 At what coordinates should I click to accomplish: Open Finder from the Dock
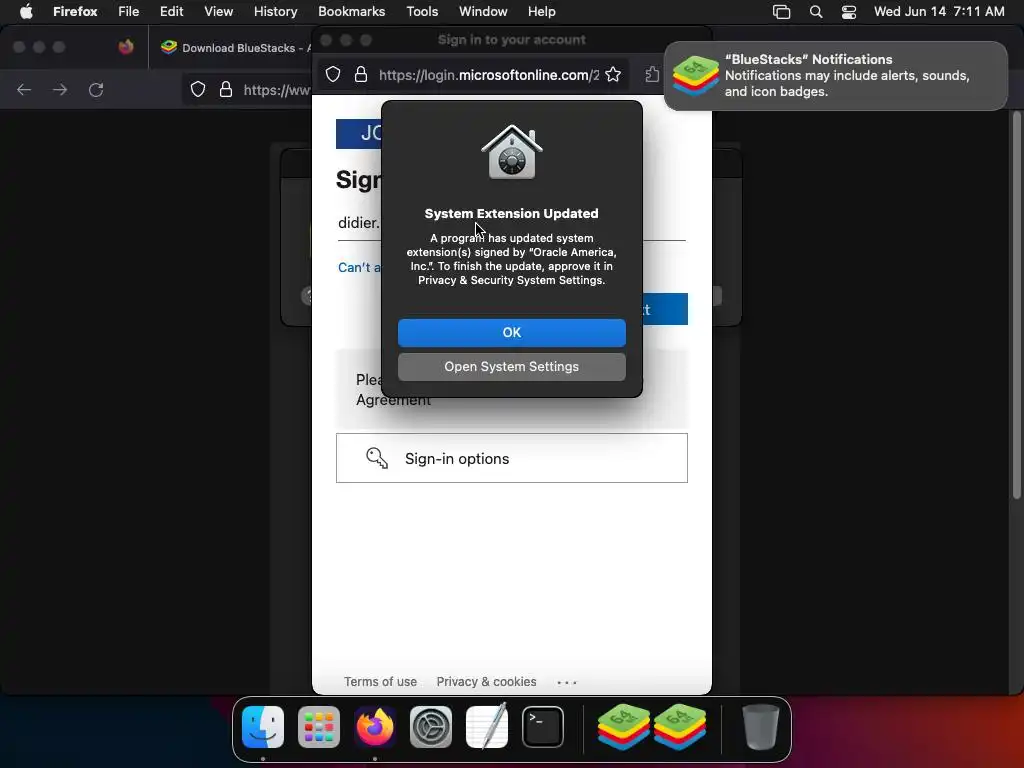pyautogui.click(x=263, y=727)
